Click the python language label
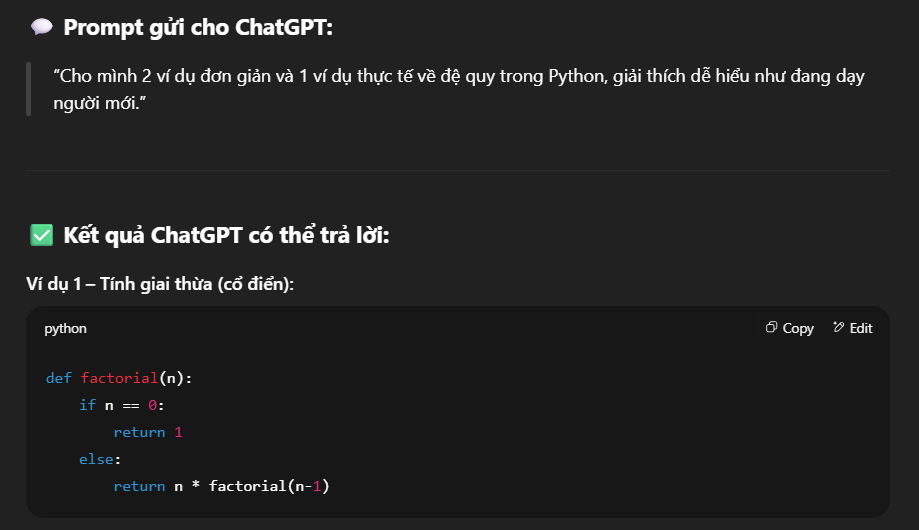The image size is (919, 530). [66, 329]
